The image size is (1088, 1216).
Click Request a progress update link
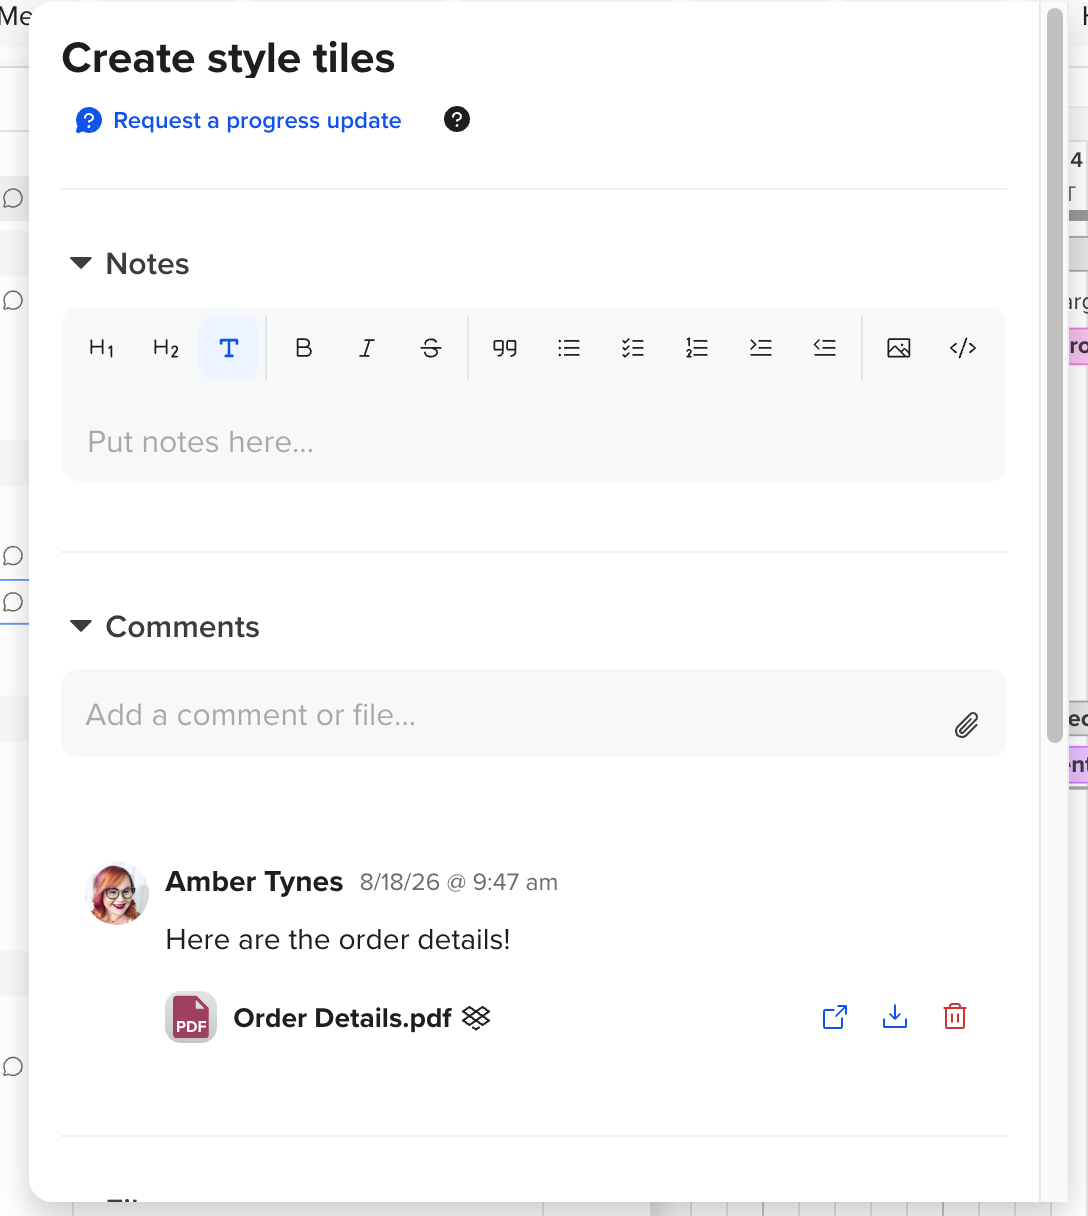coord(257,121)
